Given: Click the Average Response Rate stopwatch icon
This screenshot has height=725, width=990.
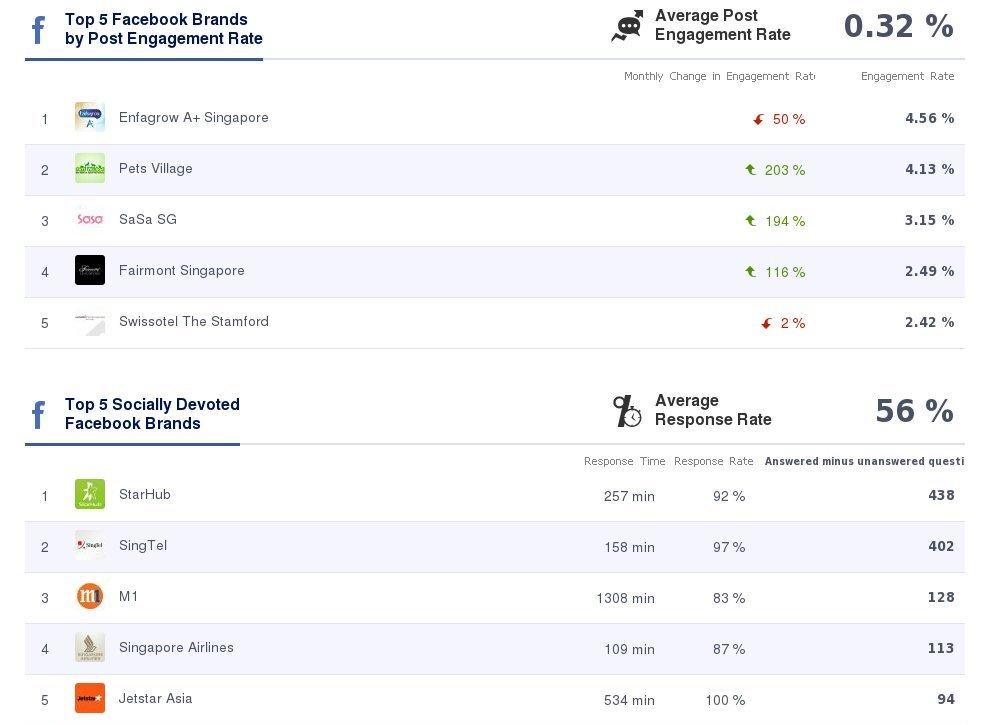Looking at the screenshot, I should tap(628, 411).
